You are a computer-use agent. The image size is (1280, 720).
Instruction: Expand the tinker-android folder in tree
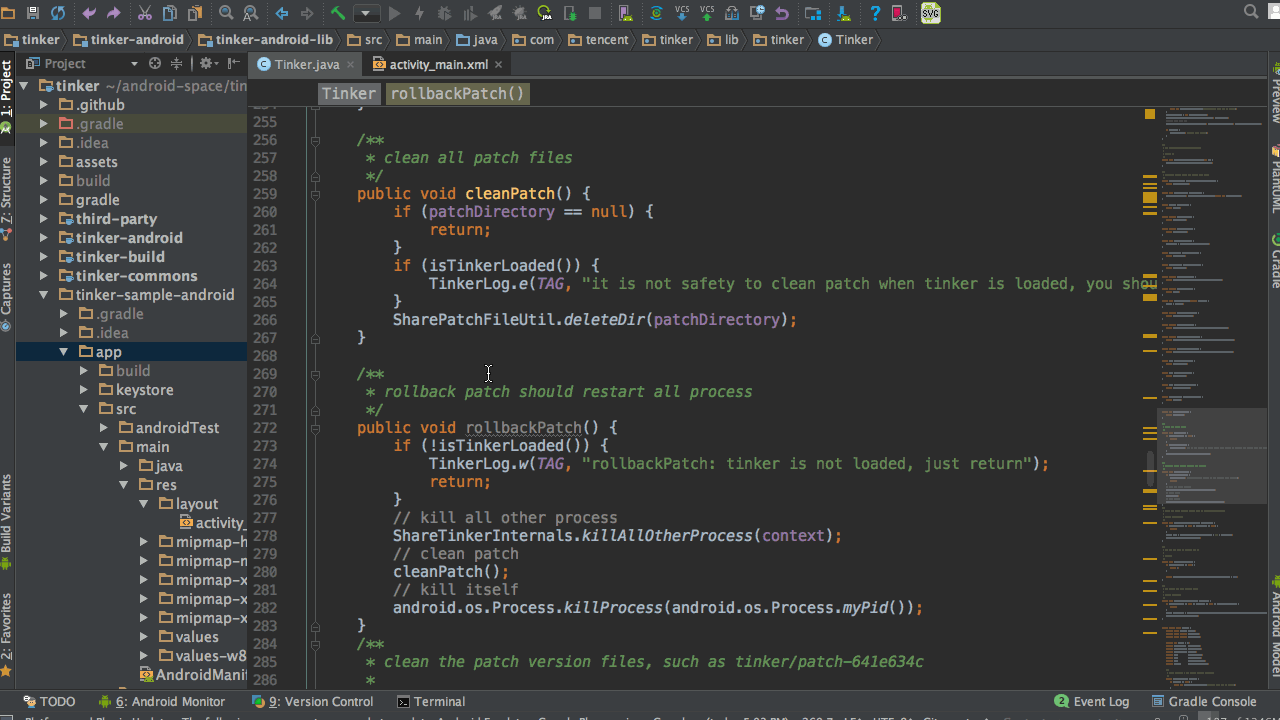(44, 238)
